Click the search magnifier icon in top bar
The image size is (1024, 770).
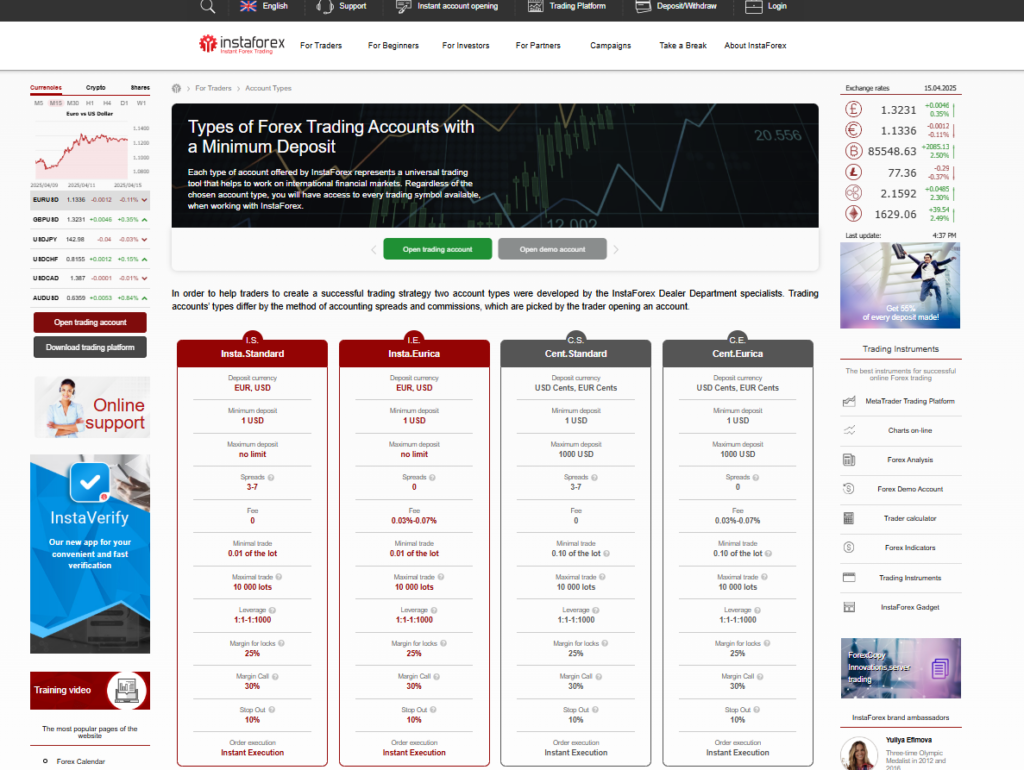pyautogui.click(x=208, y=6)
